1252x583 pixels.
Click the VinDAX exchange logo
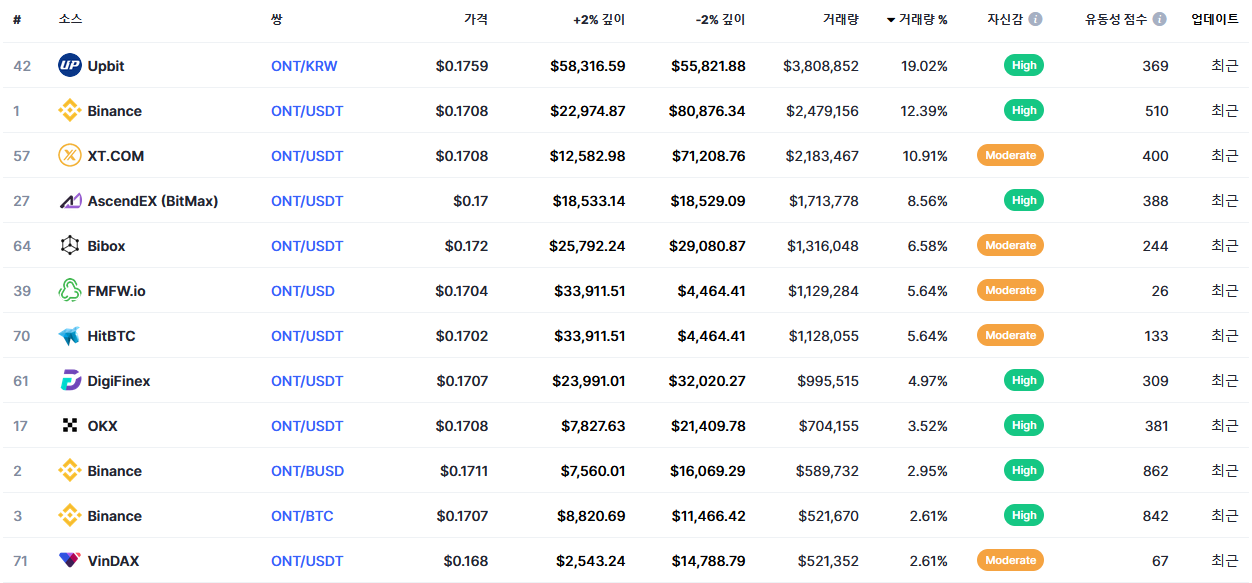(x=70, y=561)
